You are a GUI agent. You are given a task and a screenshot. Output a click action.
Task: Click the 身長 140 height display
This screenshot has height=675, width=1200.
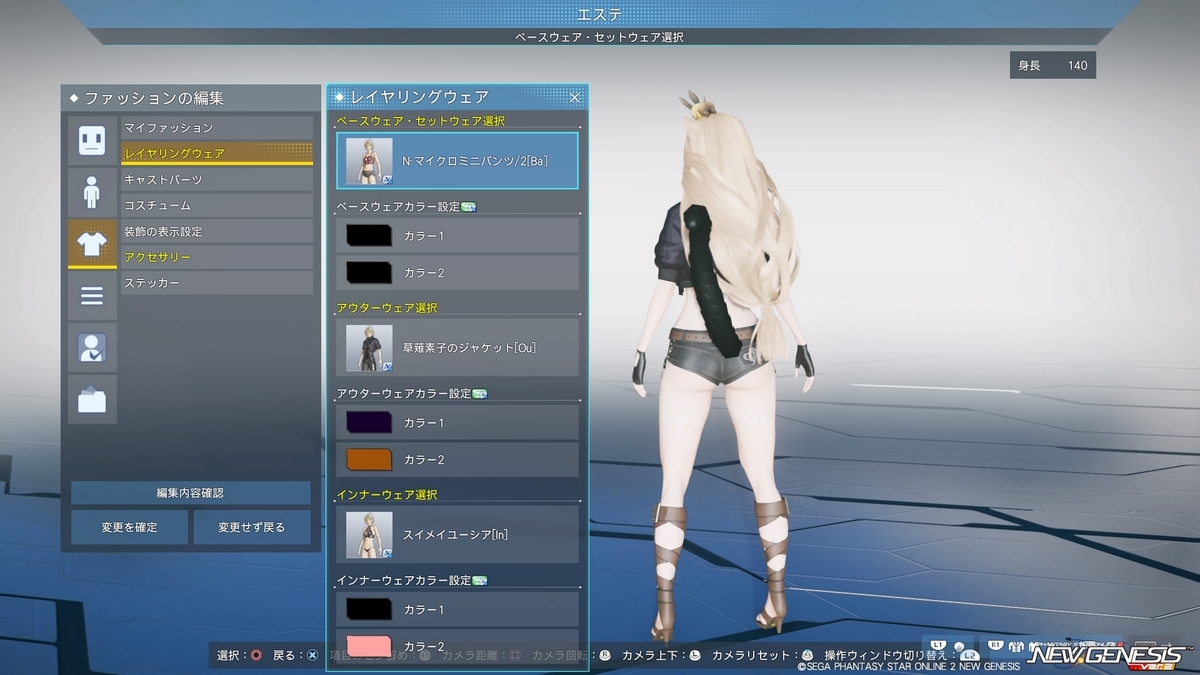pyautogui.click(x=1052, y=66)
